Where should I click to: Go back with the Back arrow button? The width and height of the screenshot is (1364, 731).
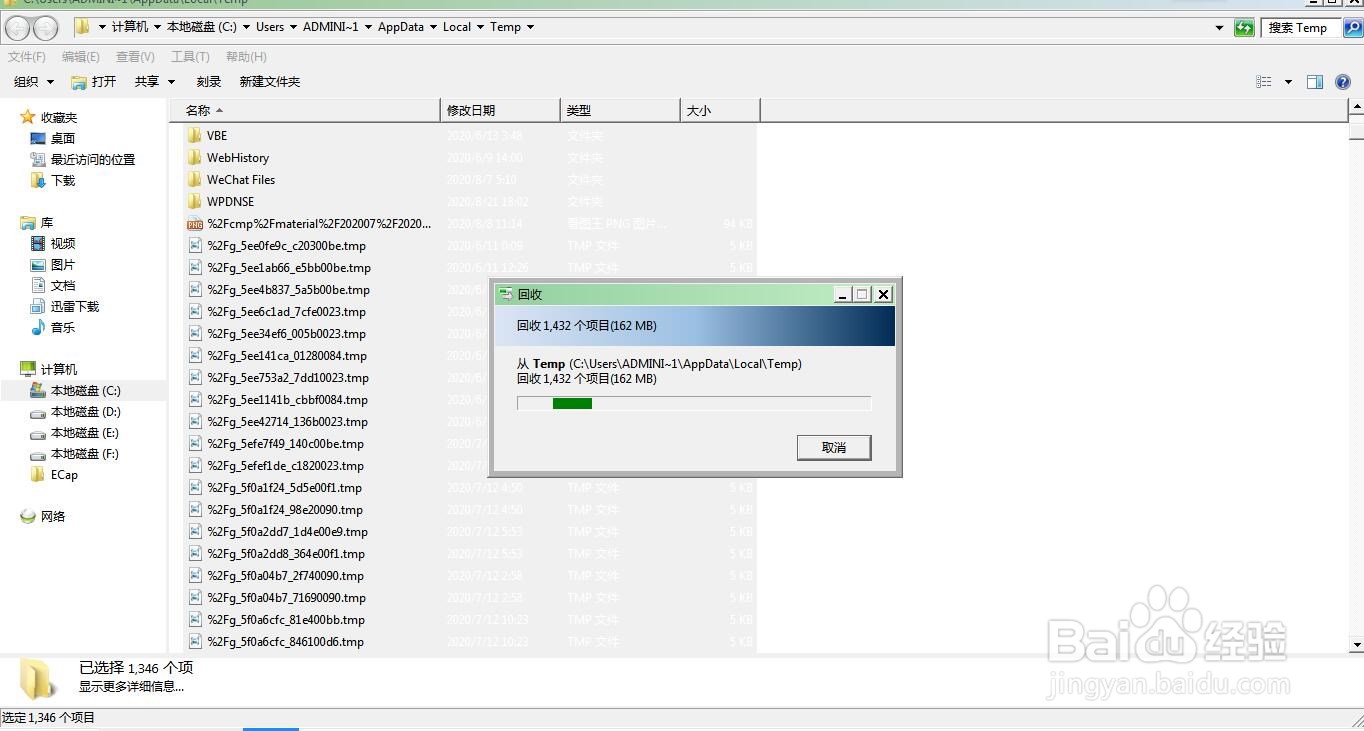[18, 28]
